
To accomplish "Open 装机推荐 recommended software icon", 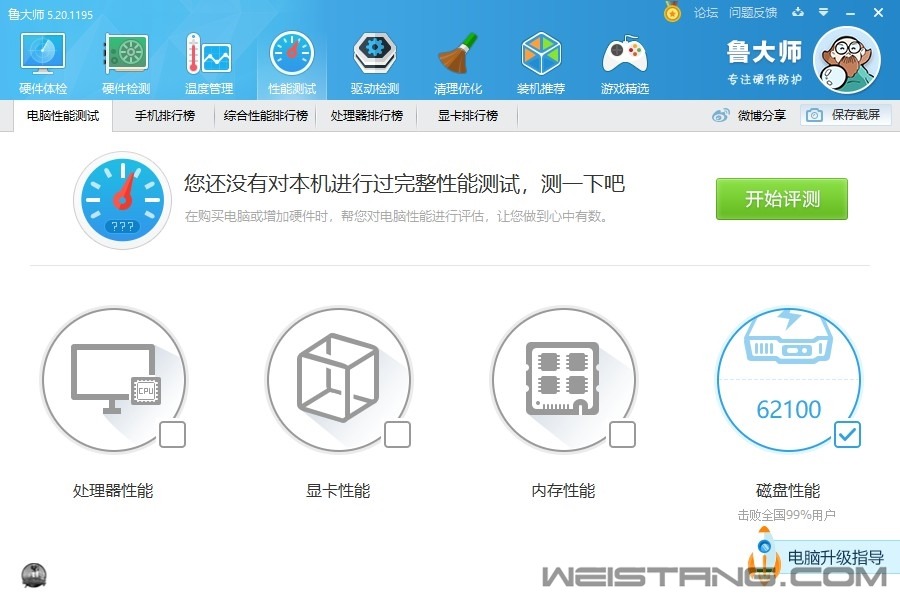I will (541, 62).
